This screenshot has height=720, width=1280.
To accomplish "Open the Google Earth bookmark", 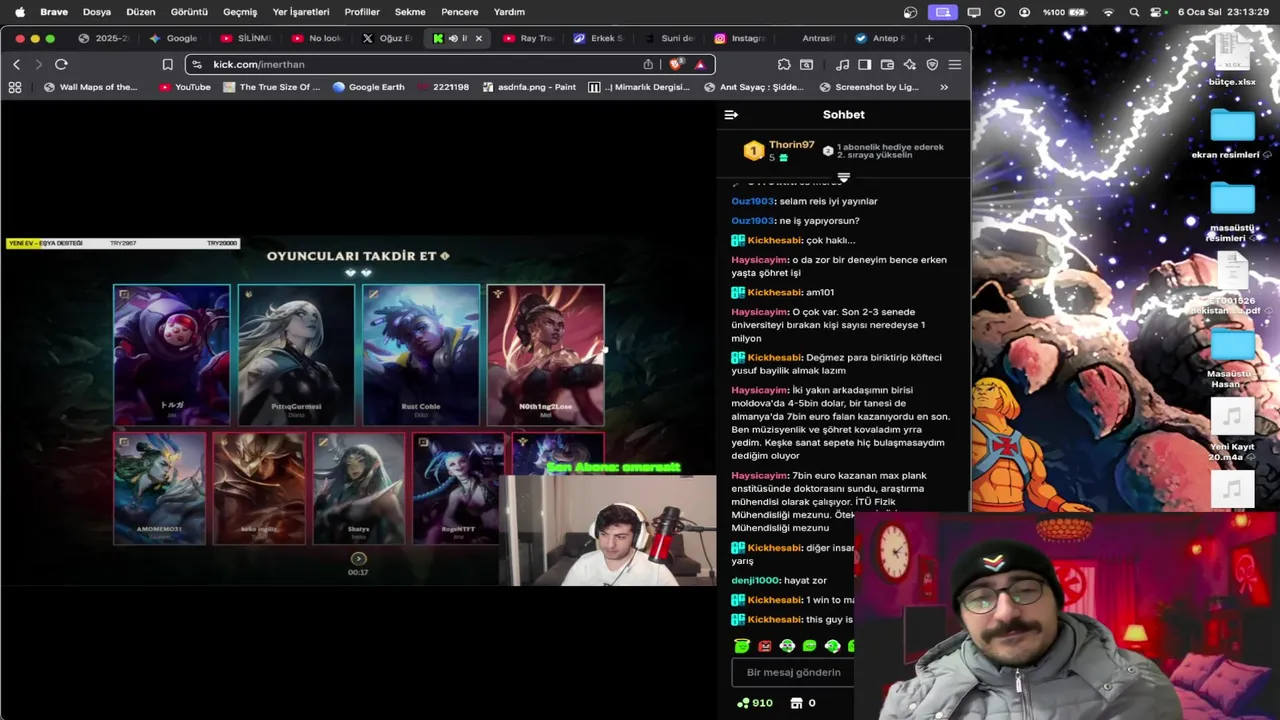I will (x=368, y=87).
